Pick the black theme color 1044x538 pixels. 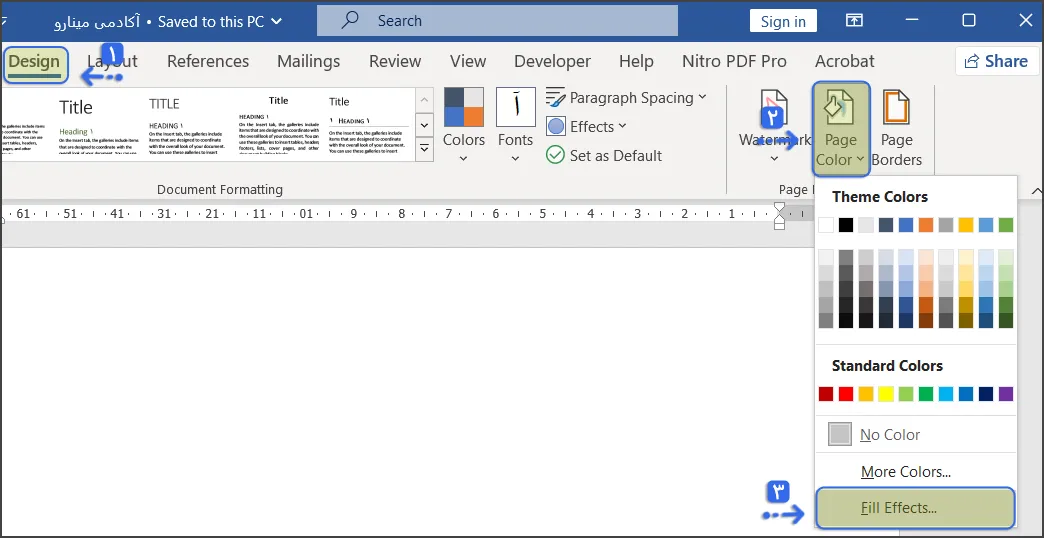point(846,225)
